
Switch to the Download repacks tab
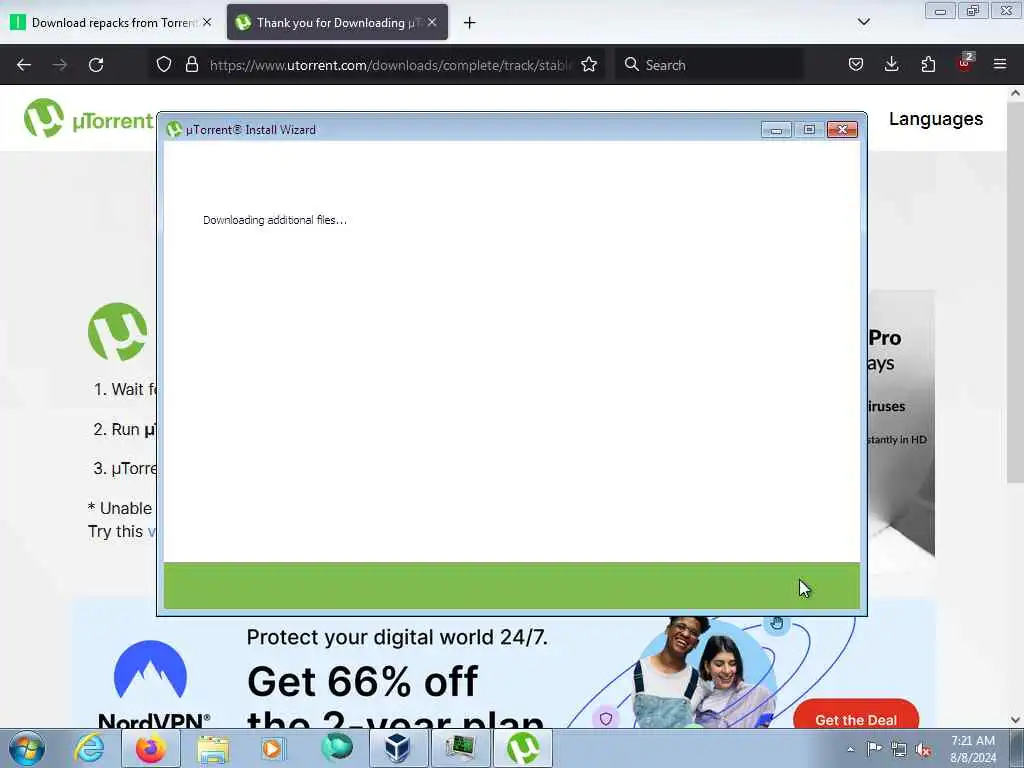112,23
